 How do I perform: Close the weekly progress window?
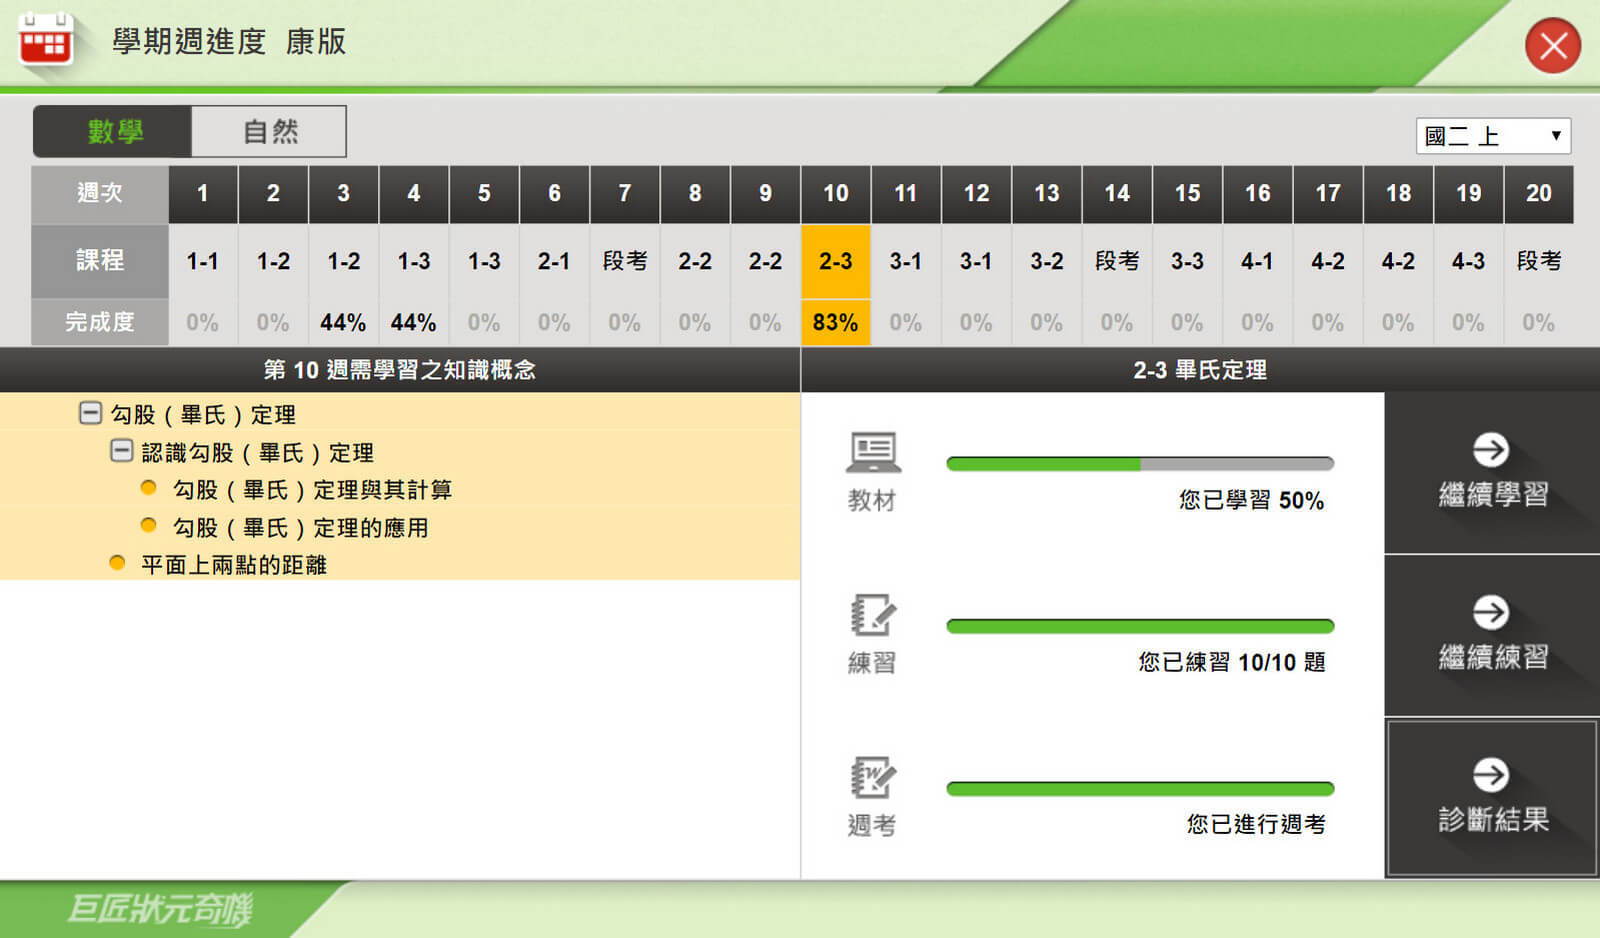(1552, 46)
